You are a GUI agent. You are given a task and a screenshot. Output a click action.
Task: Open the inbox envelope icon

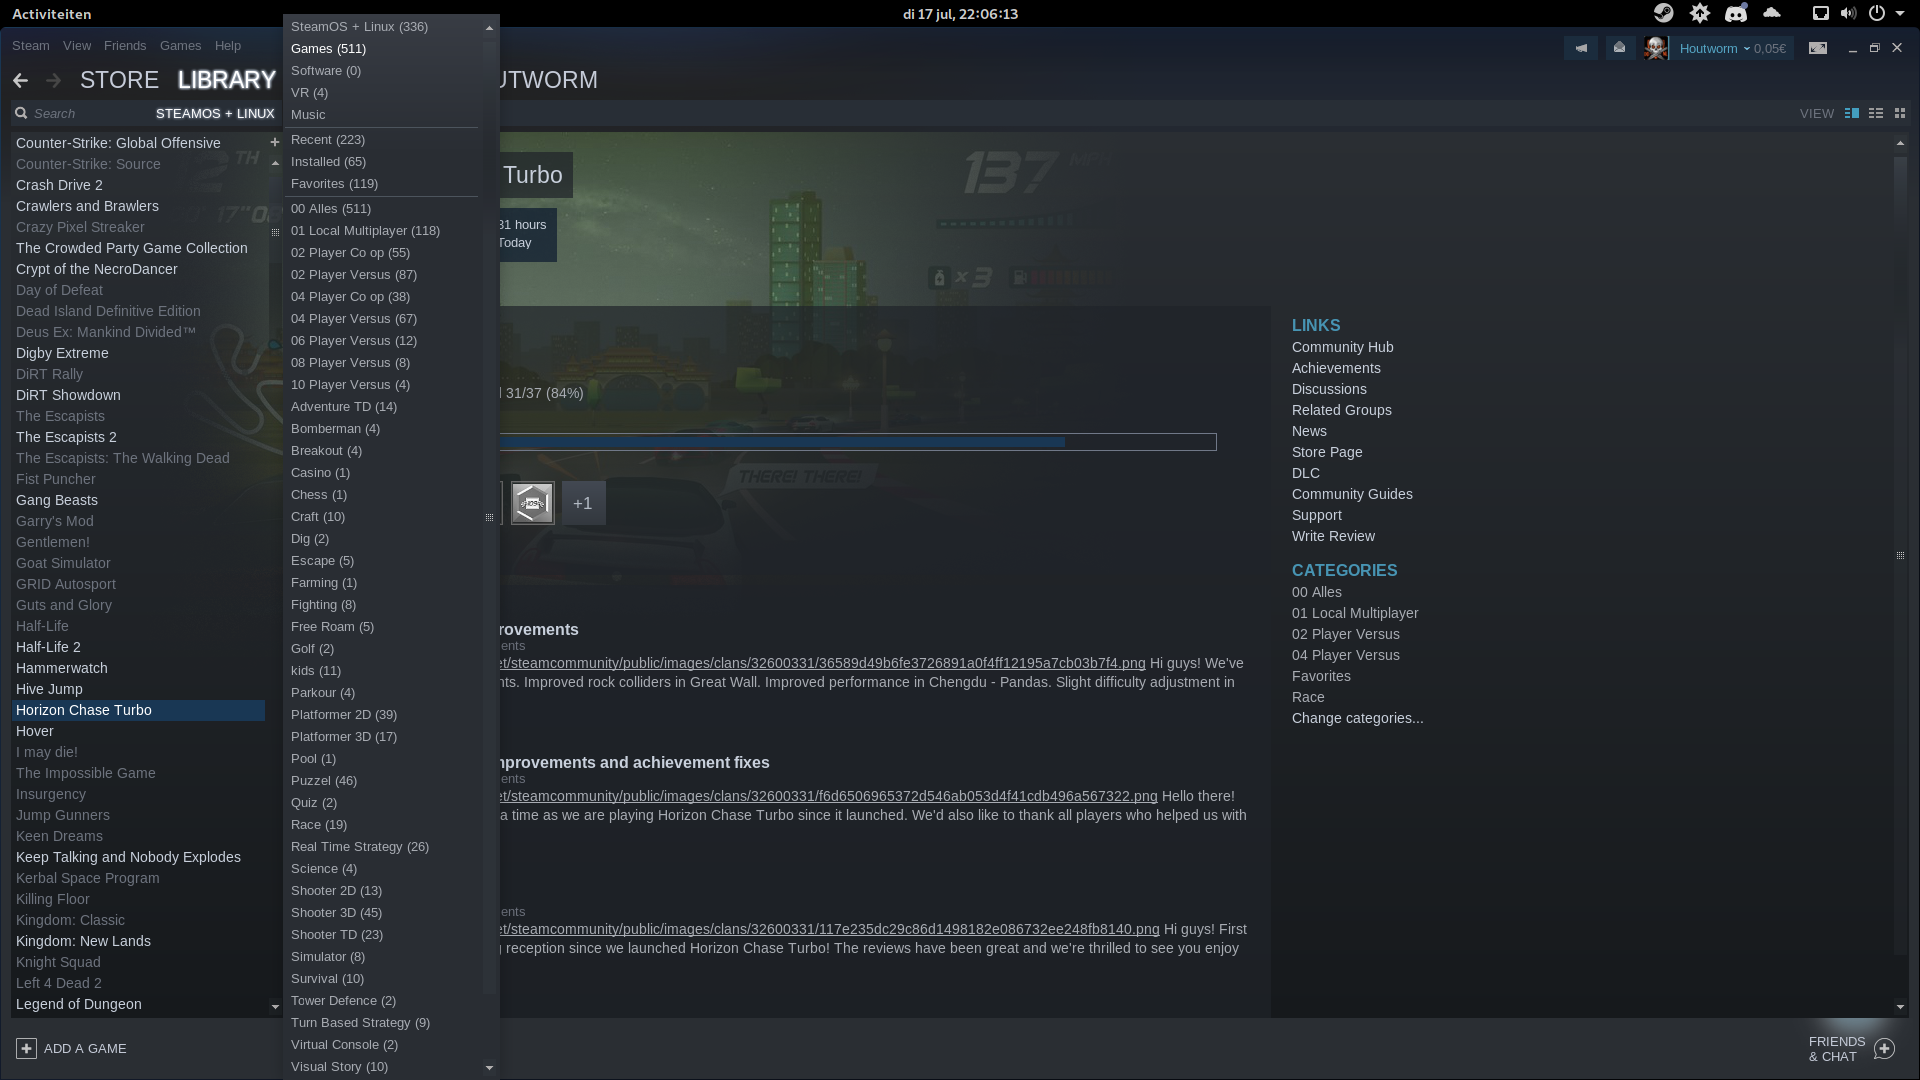[x=1619, y=48]
